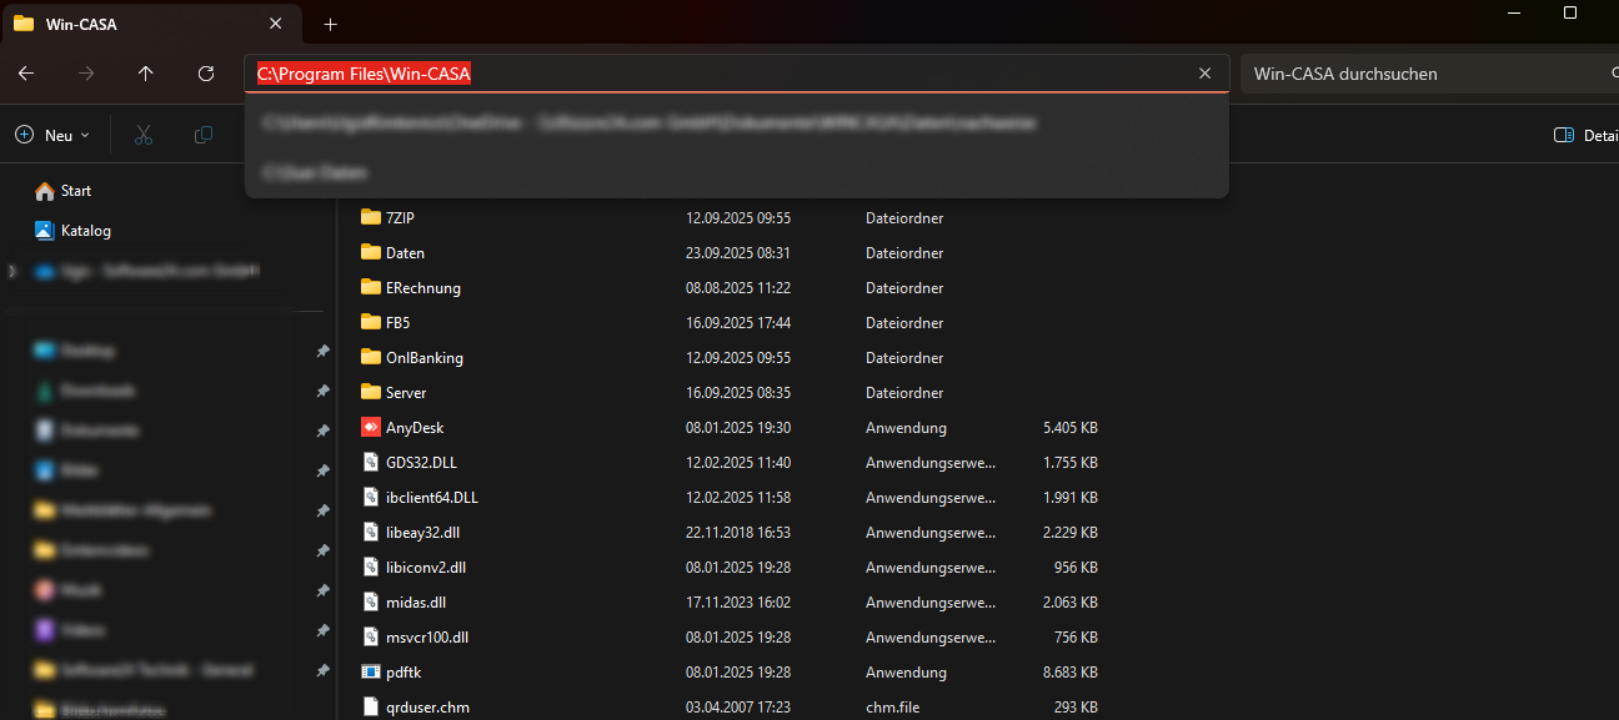Screen dimensions: 1619x720
Task: Click the date 17.11.2023 16:02
Action: click(738, 603)
